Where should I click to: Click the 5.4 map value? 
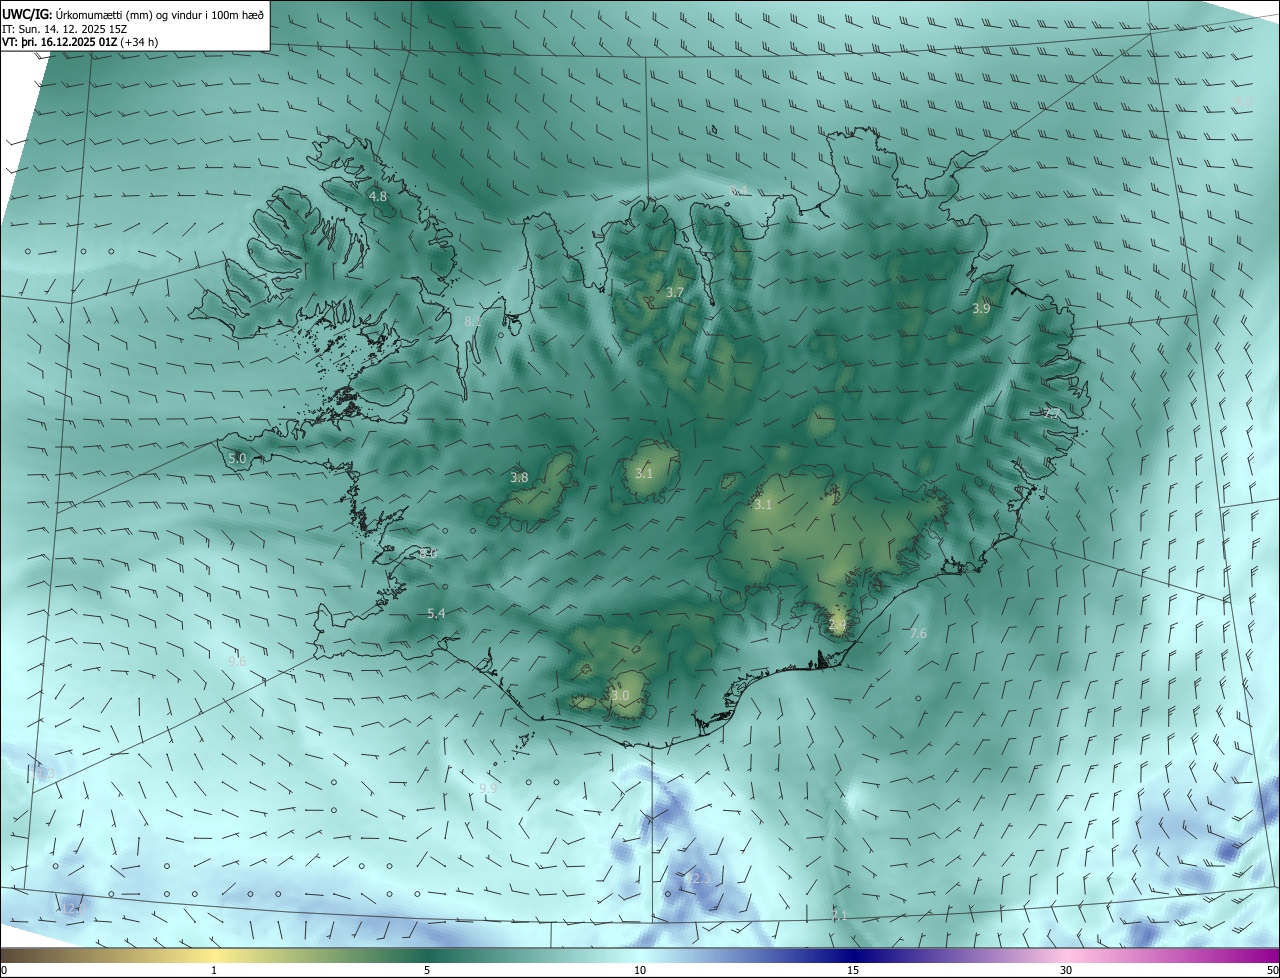436,614
